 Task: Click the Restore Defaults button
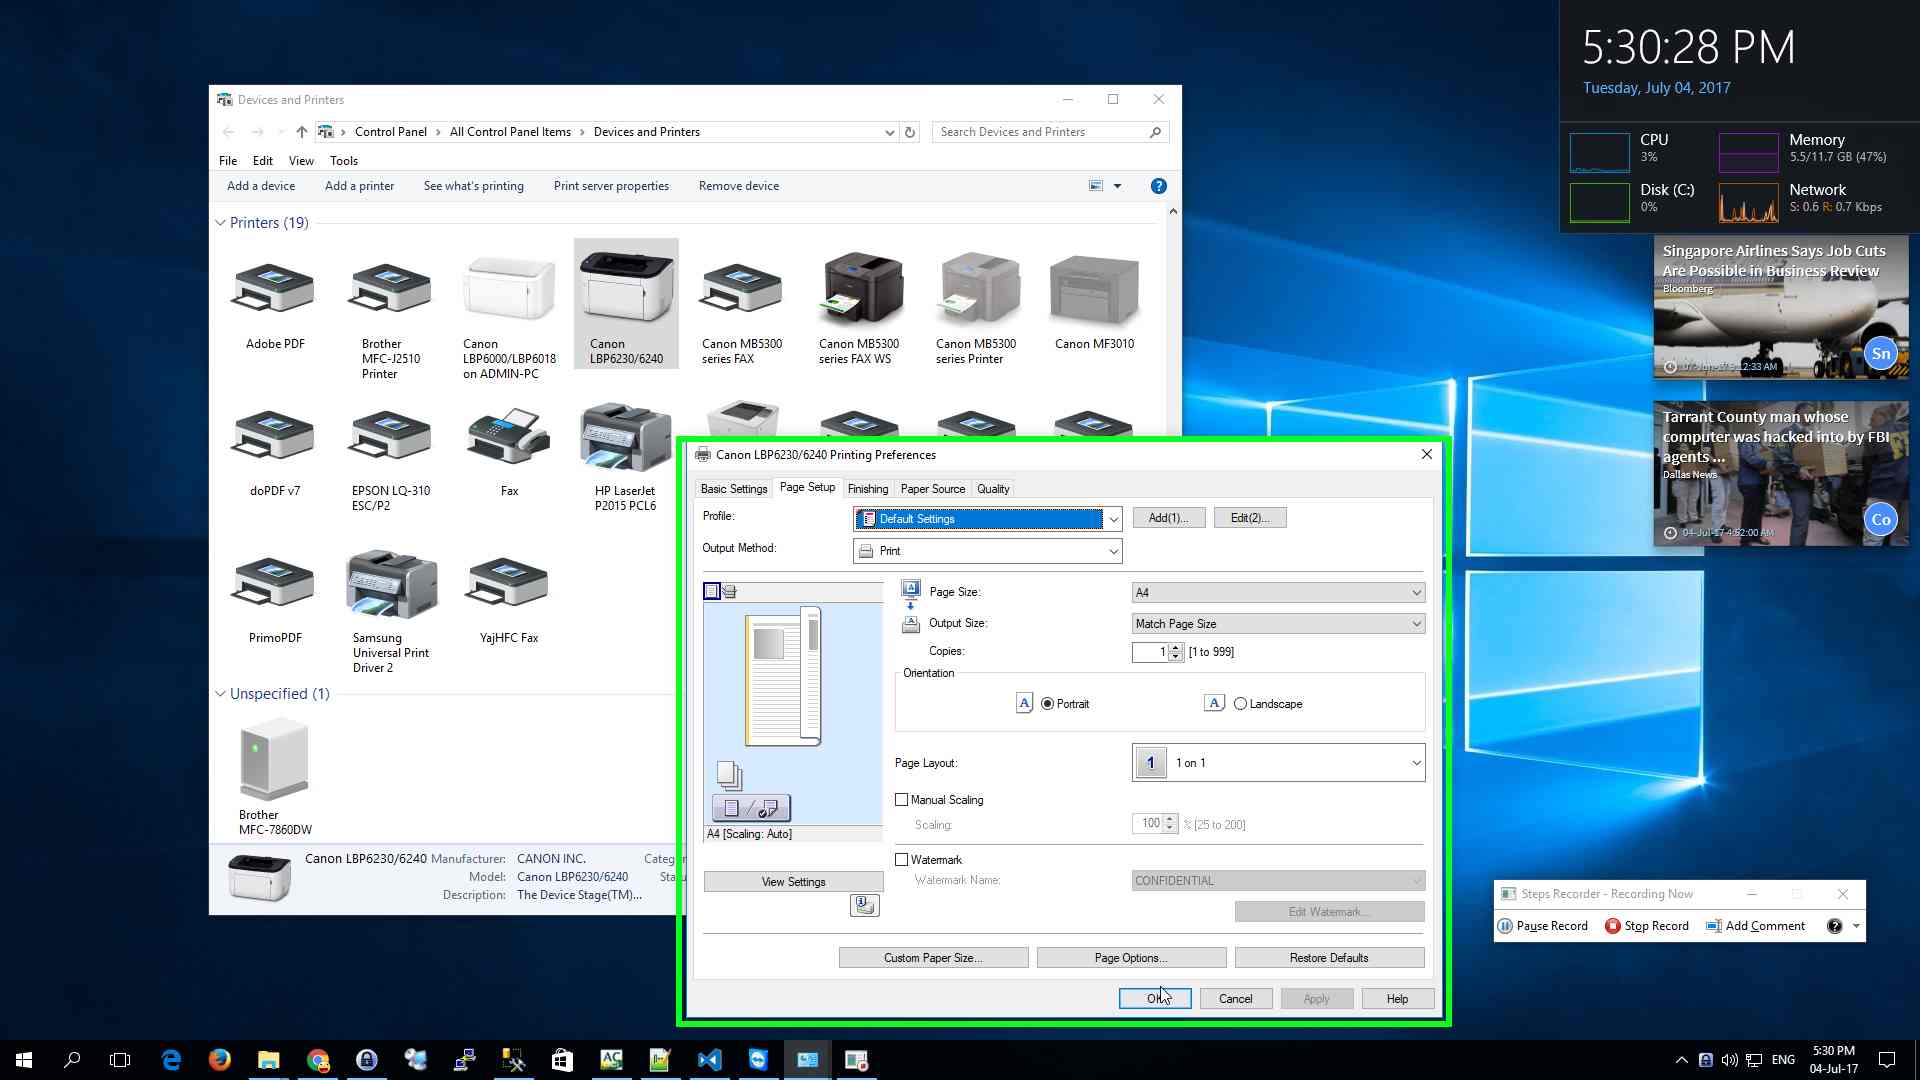[1329, 958]
